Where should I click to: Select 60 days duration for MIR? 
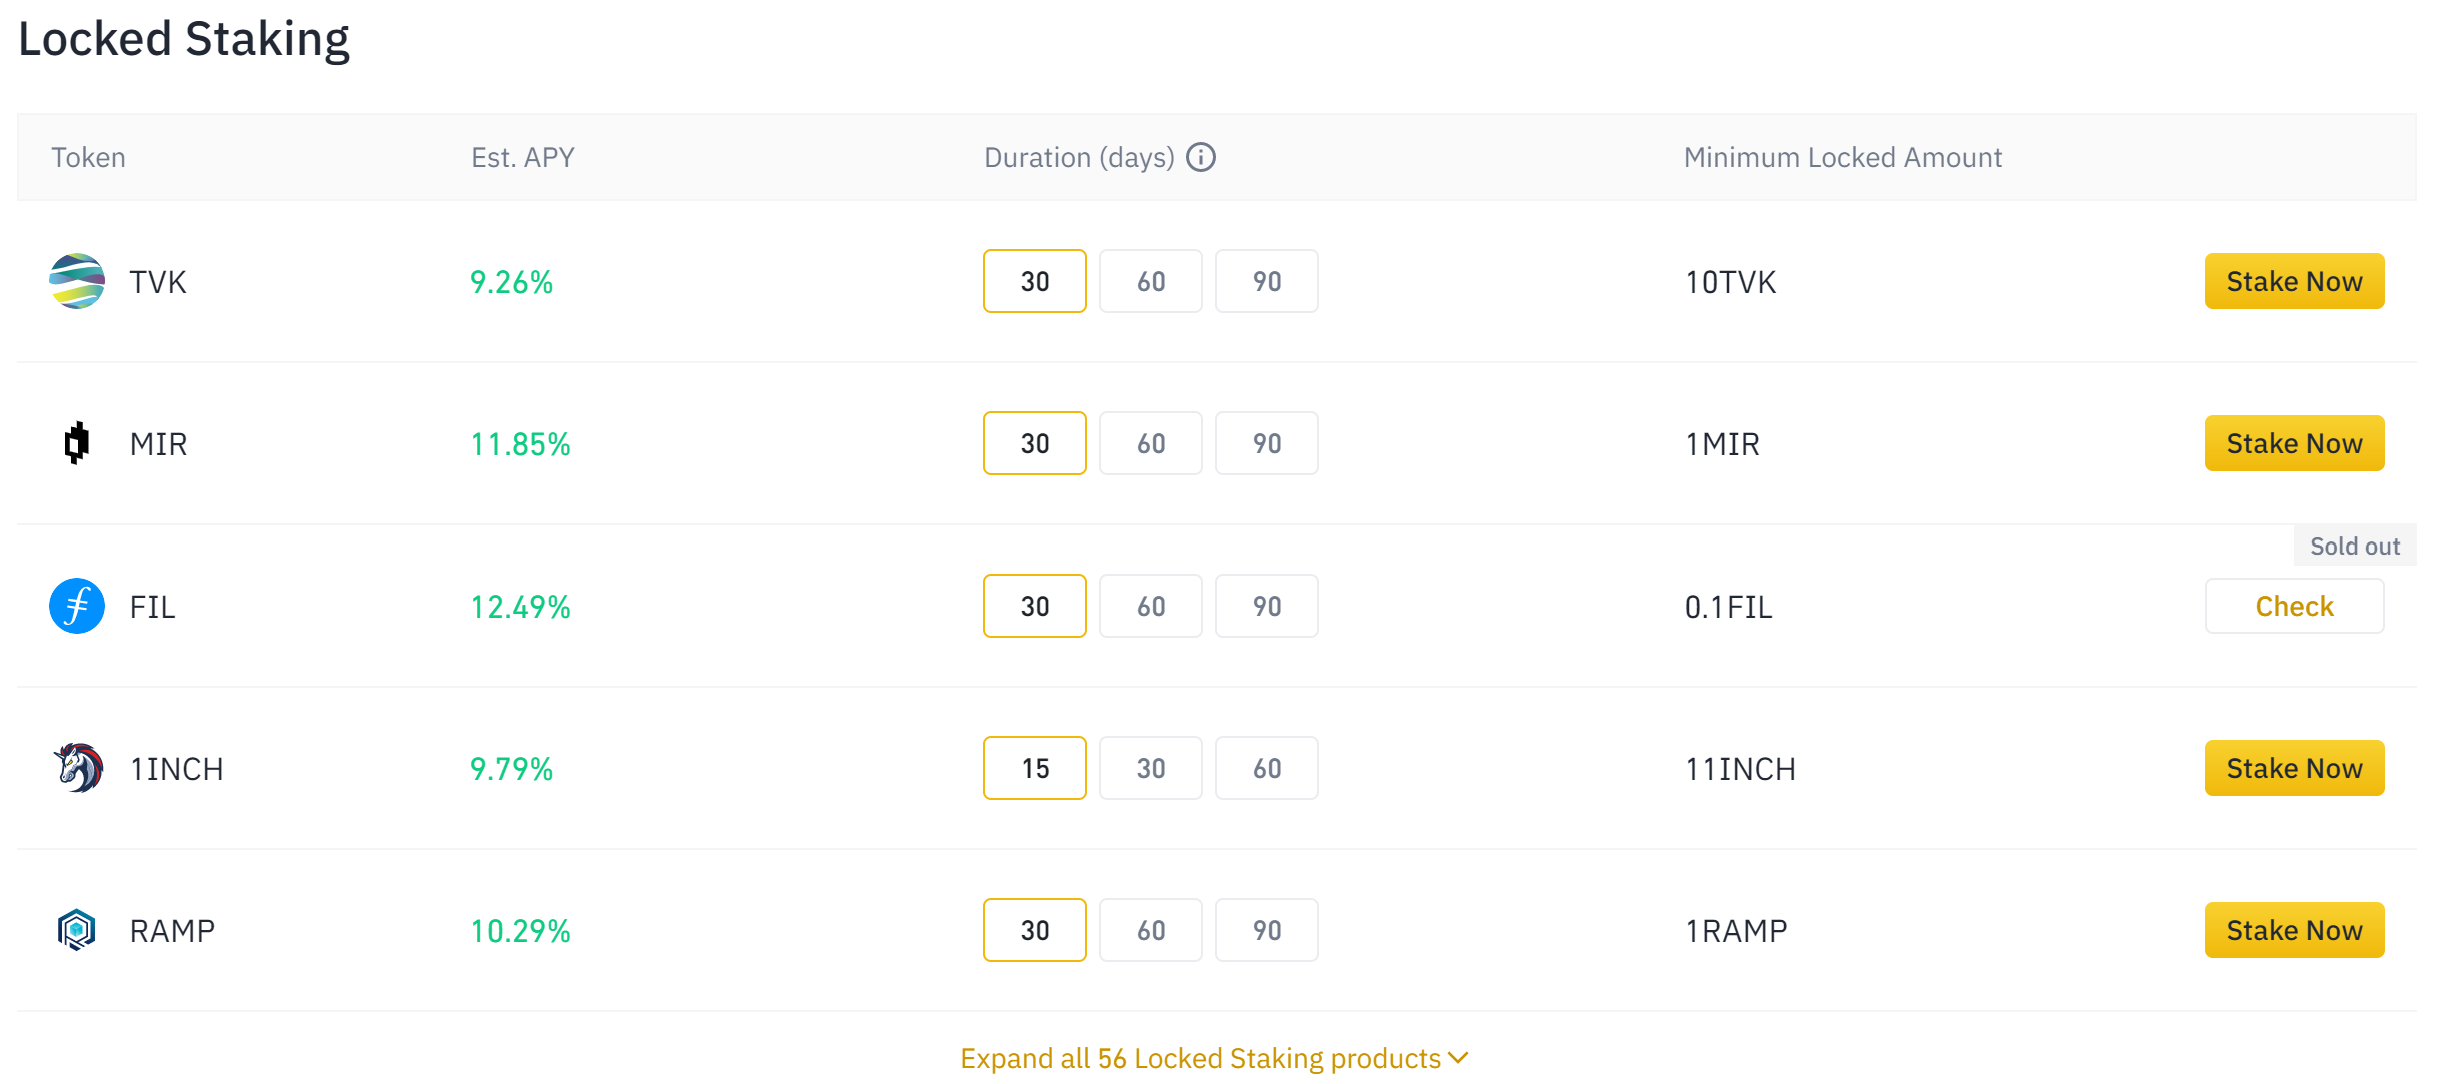1151,443
